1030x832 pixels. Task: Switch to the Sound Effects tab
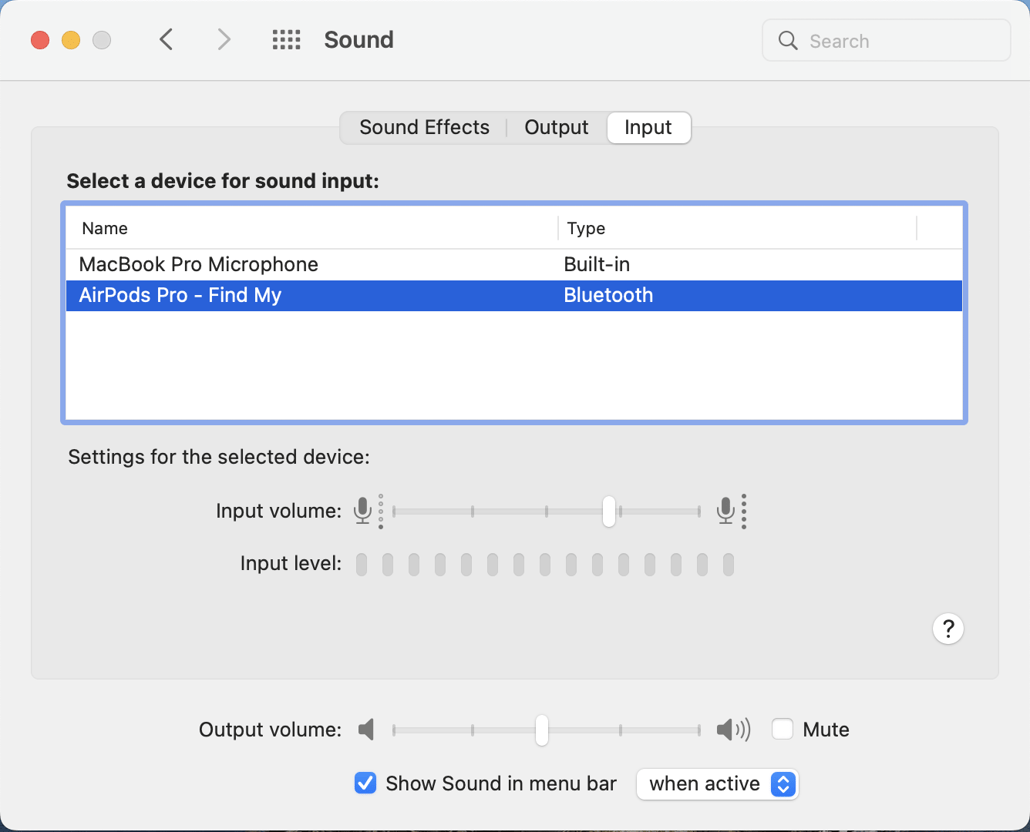(424, 128)
